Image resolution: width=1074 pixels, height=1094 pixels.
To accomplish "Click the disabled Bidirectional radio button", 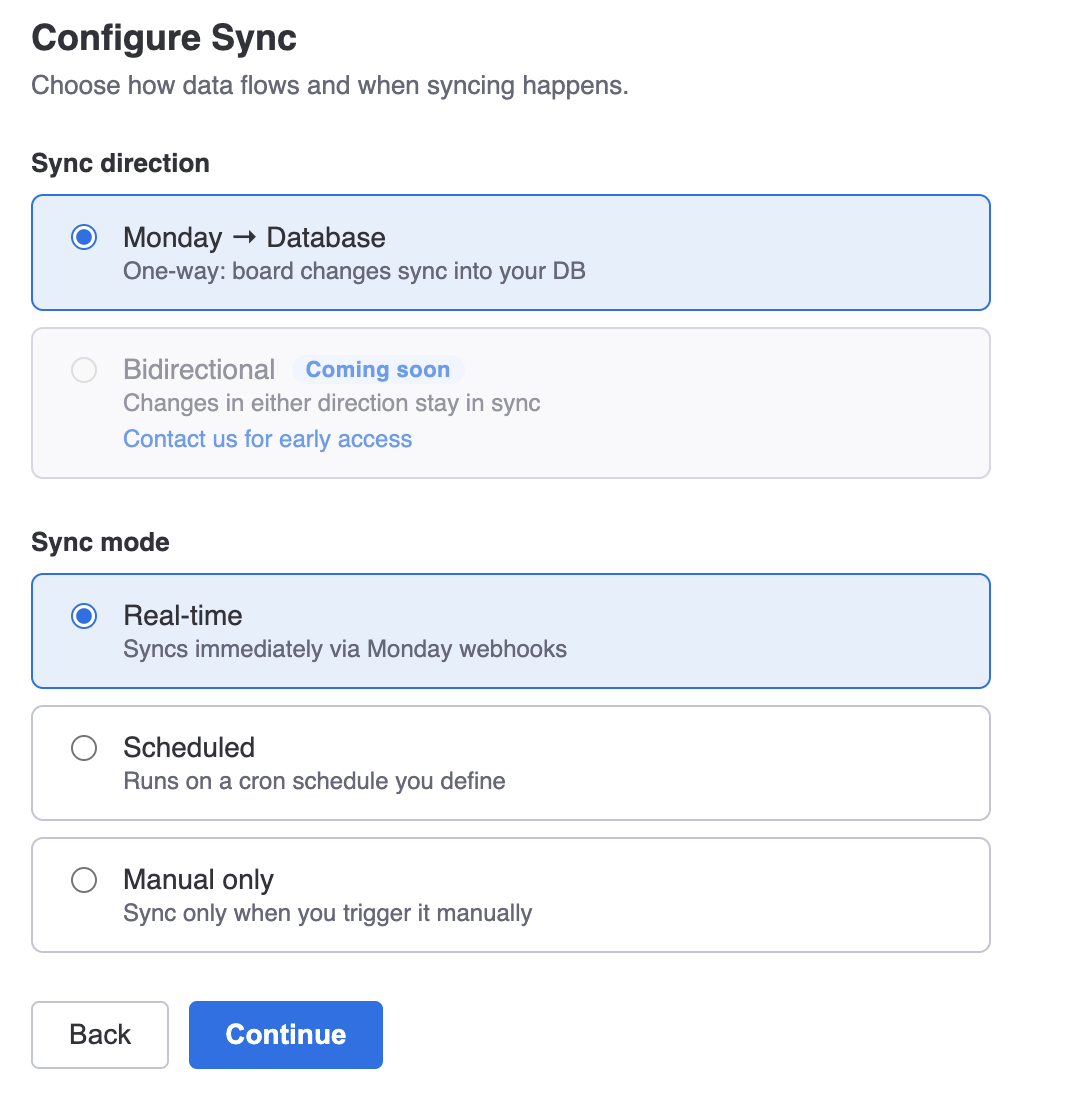I will click(x=84, y=369).
